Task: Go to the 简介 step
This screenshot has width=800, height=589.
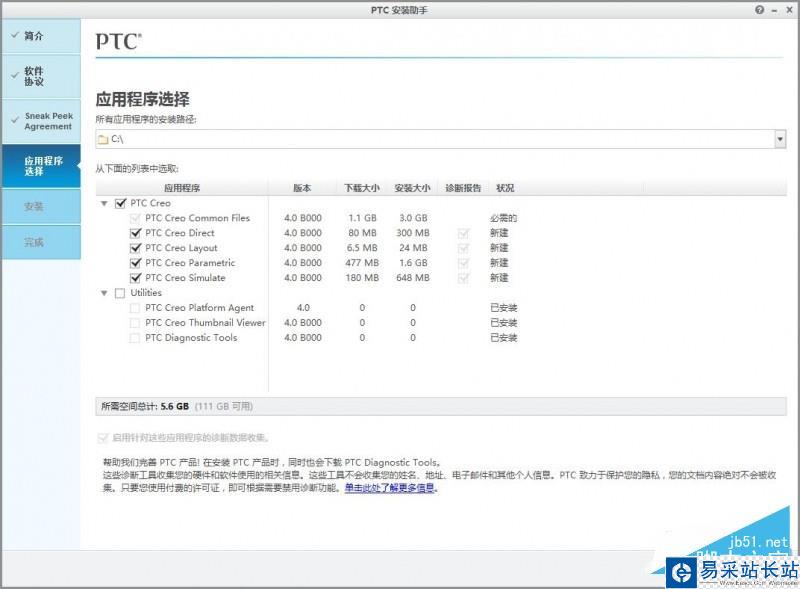Action: point(41,36)
